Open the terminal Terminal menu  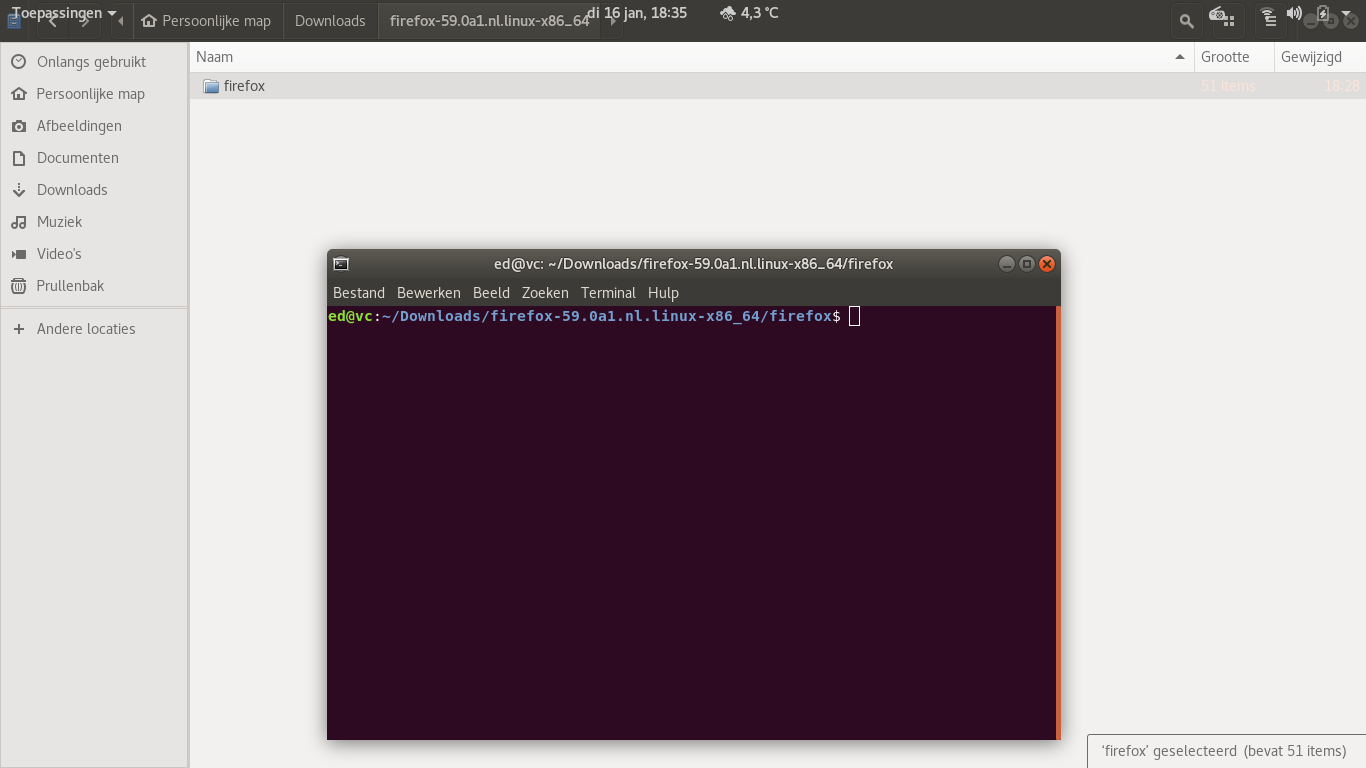pos(608,293)
